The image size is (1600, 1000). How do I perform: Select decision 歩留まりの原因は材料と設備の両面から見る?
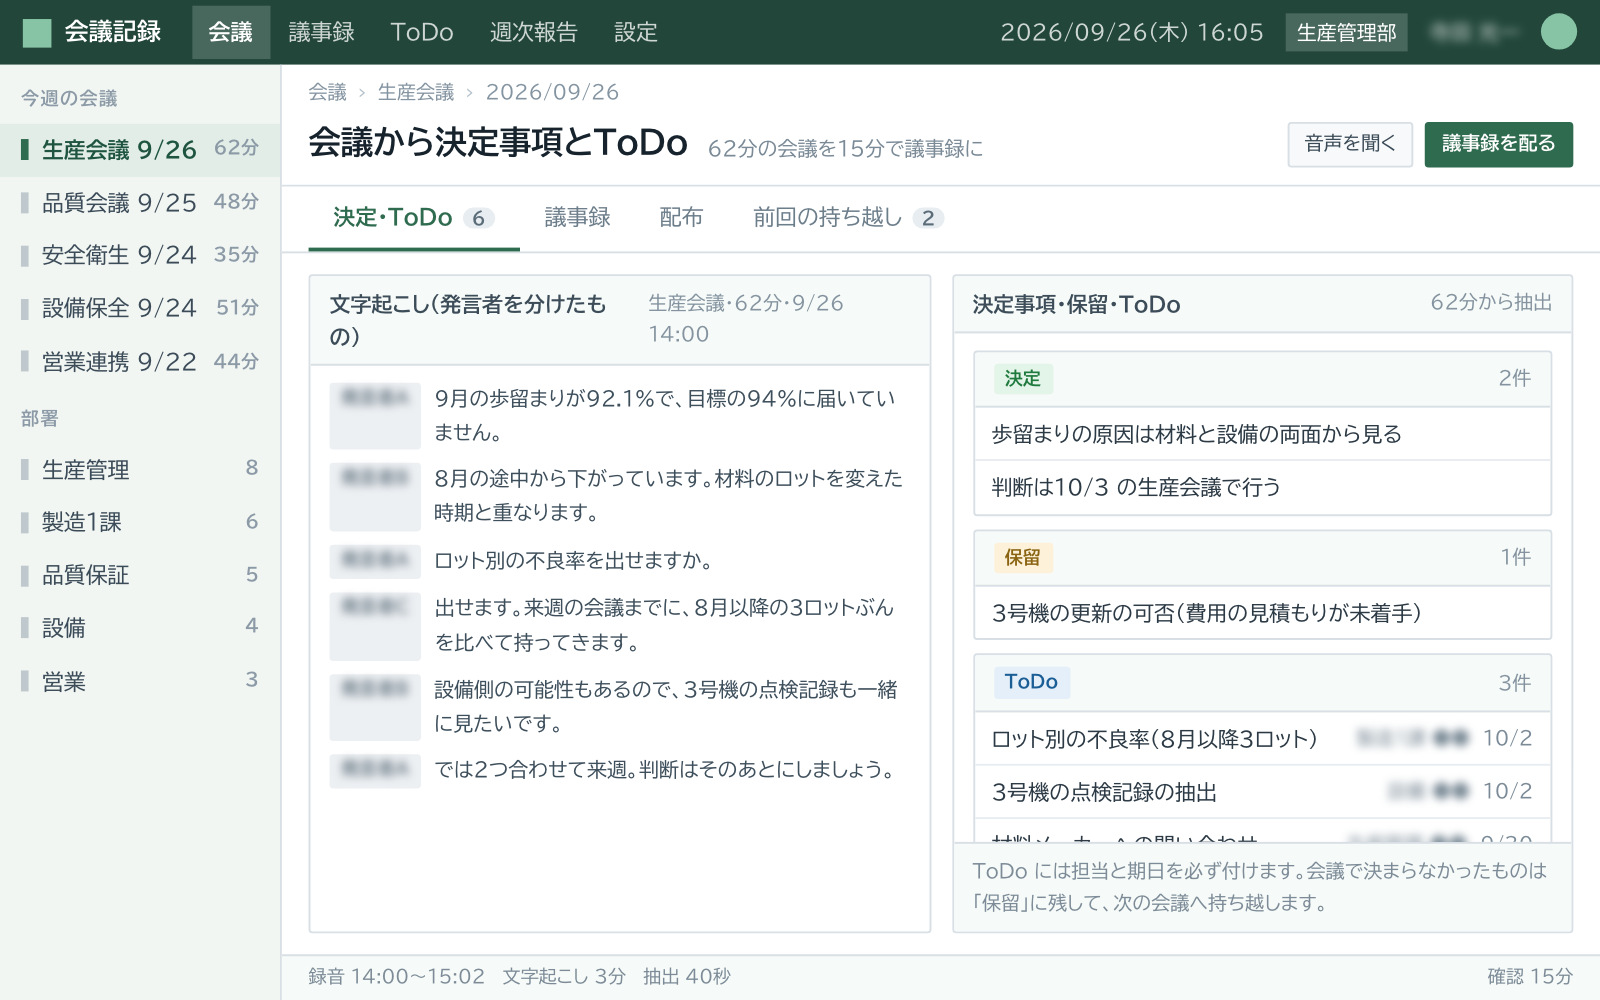(x=1263, y=434)
